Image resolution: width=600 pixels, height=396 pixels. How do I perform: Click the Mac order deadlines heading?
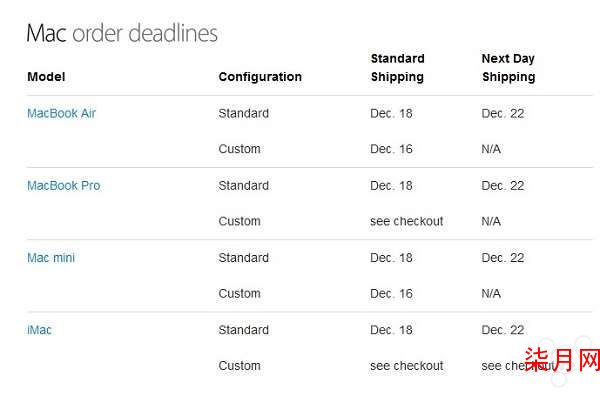[122, 33]
